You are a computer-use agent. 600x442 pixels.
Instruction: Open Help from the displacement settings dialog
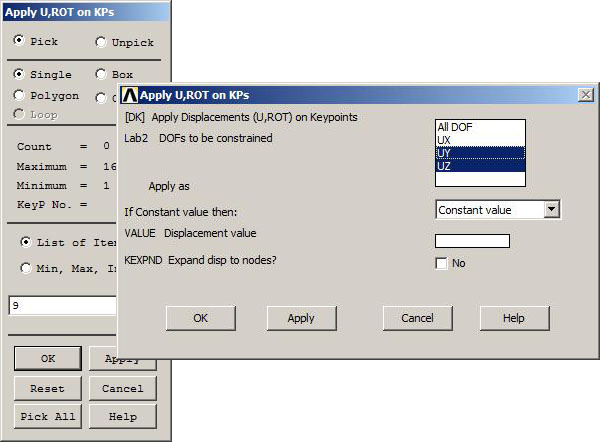click(514, 318)
